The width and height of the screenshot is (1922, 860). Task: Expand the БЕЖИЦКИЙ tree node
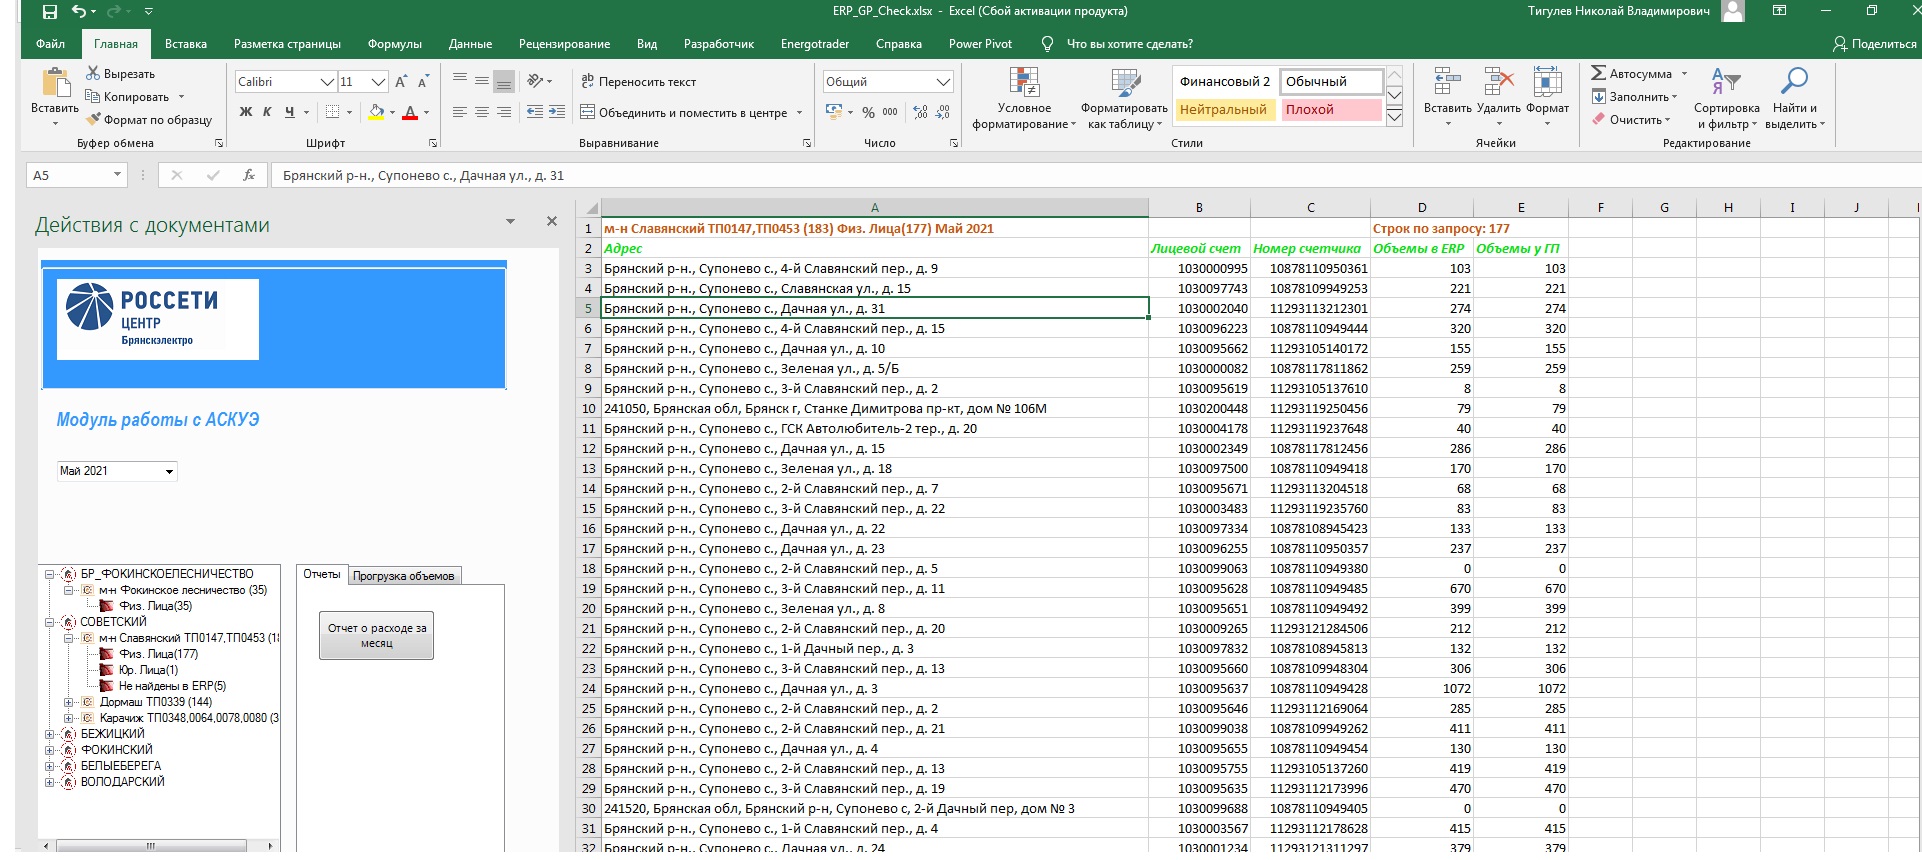coord(50,734)
